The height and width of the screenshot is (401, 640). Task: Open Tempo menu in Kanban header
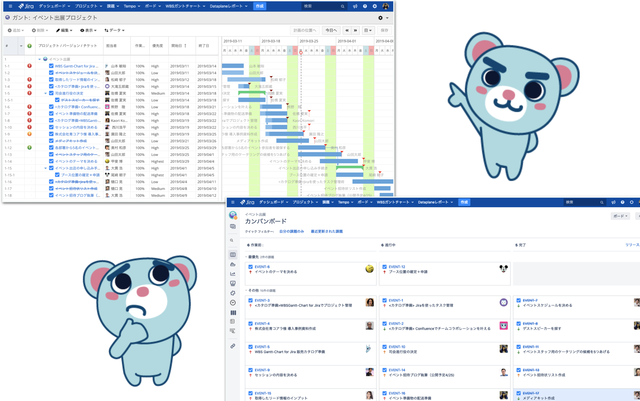click(x=345, y=202)
